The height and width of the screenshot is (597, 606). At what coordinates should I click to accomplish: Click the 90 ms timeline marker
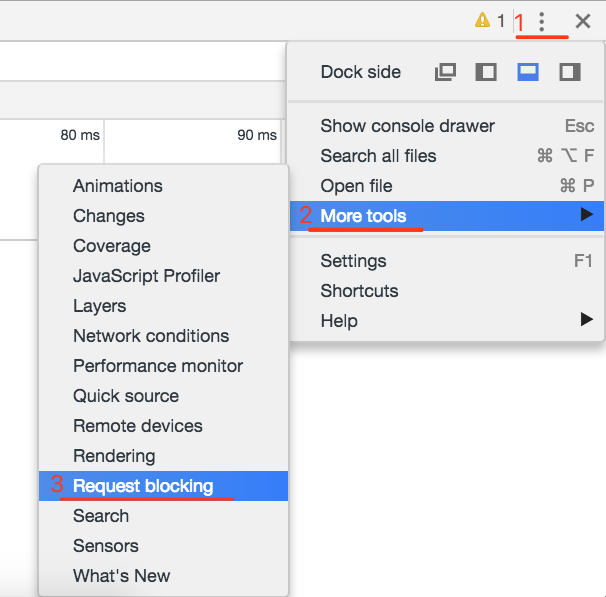pyautogui.click(x=257, y=135)
